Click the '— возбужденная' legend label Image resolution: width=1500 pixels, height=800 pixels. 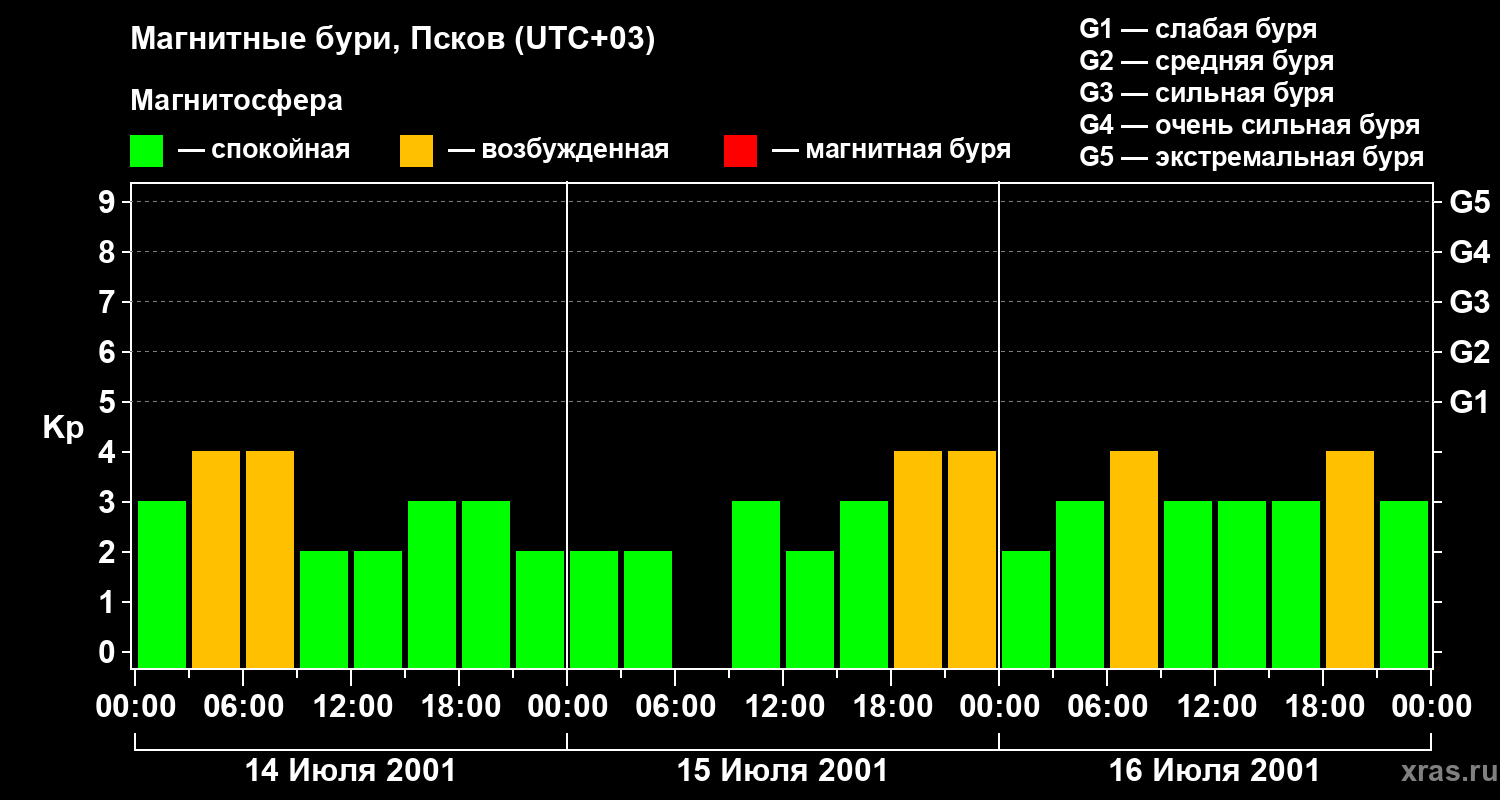point(558,151)
